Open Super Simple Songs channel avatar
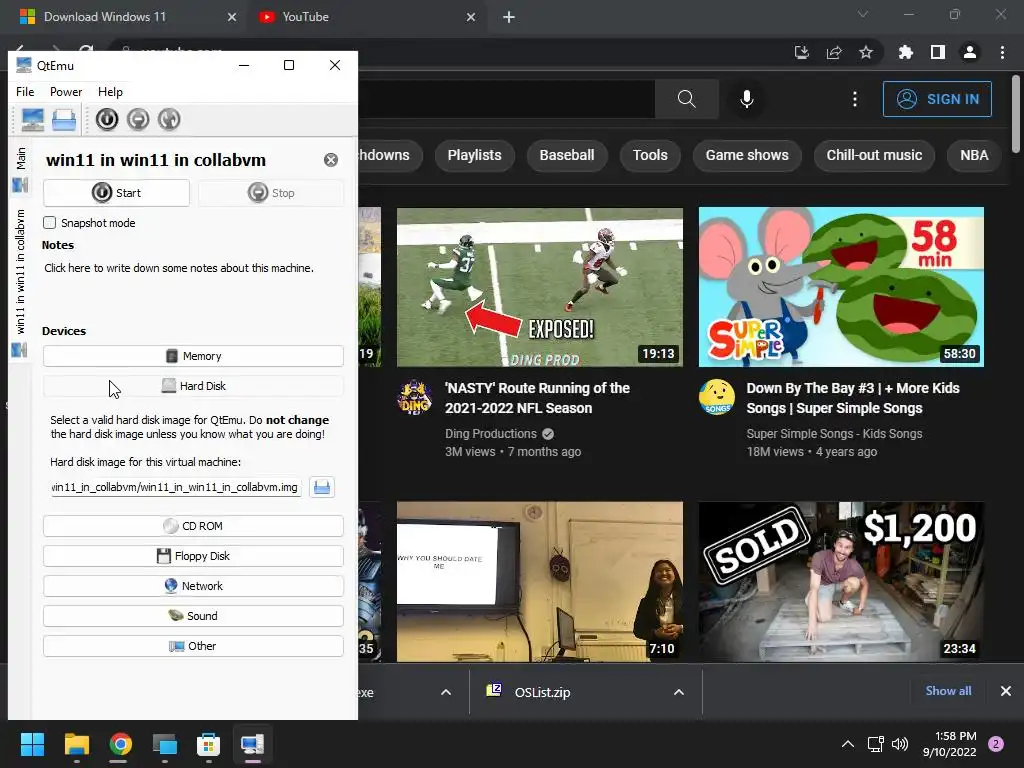Image resolution: width=1024 pixels, height=768 pixels. tap(717, 396)
